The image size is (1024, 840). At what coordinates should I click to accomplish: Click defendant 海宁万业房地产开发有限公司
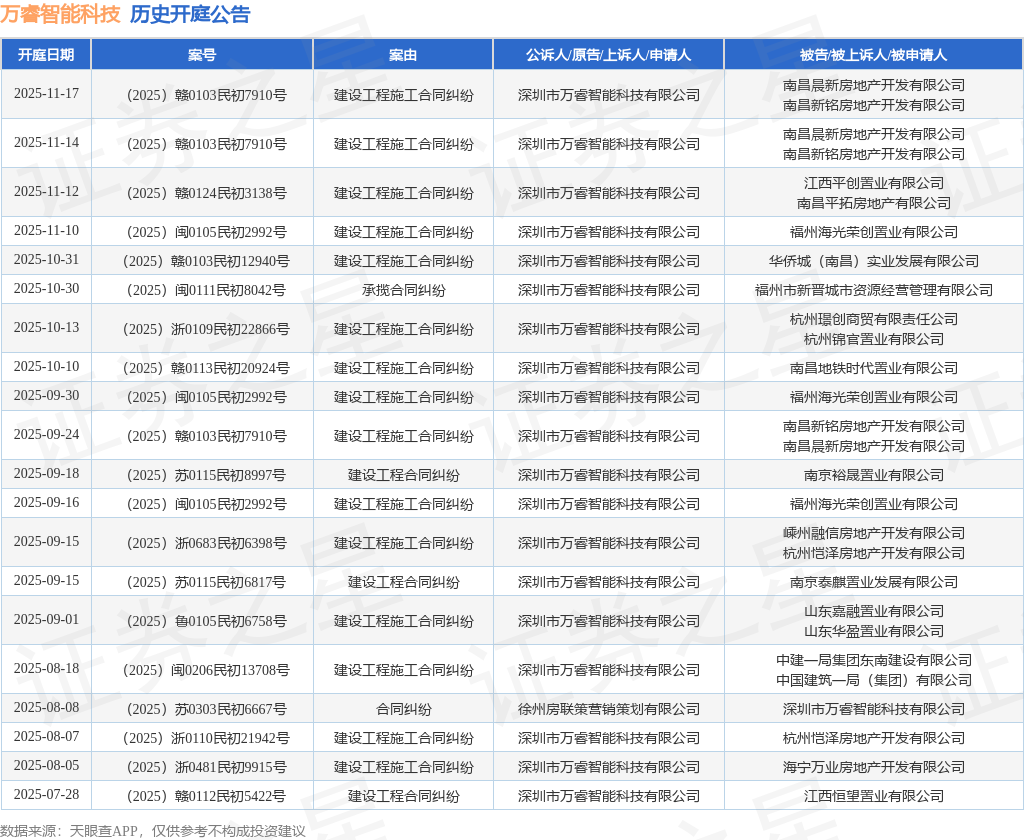pos(874,767)
